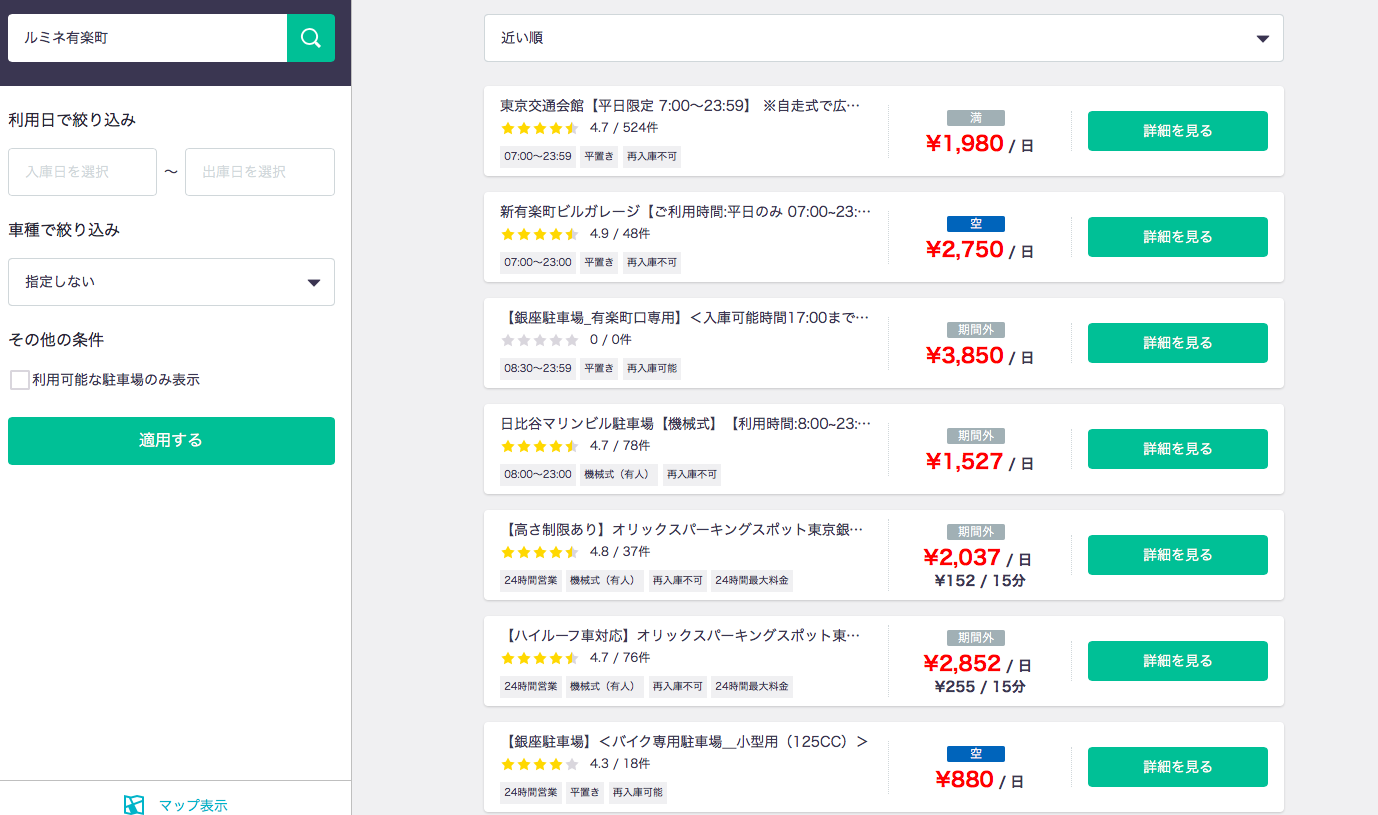Toggle 利用可能な駐車場のみ表示 checkbox
The image size is (1378, 815).
[19, 380]
